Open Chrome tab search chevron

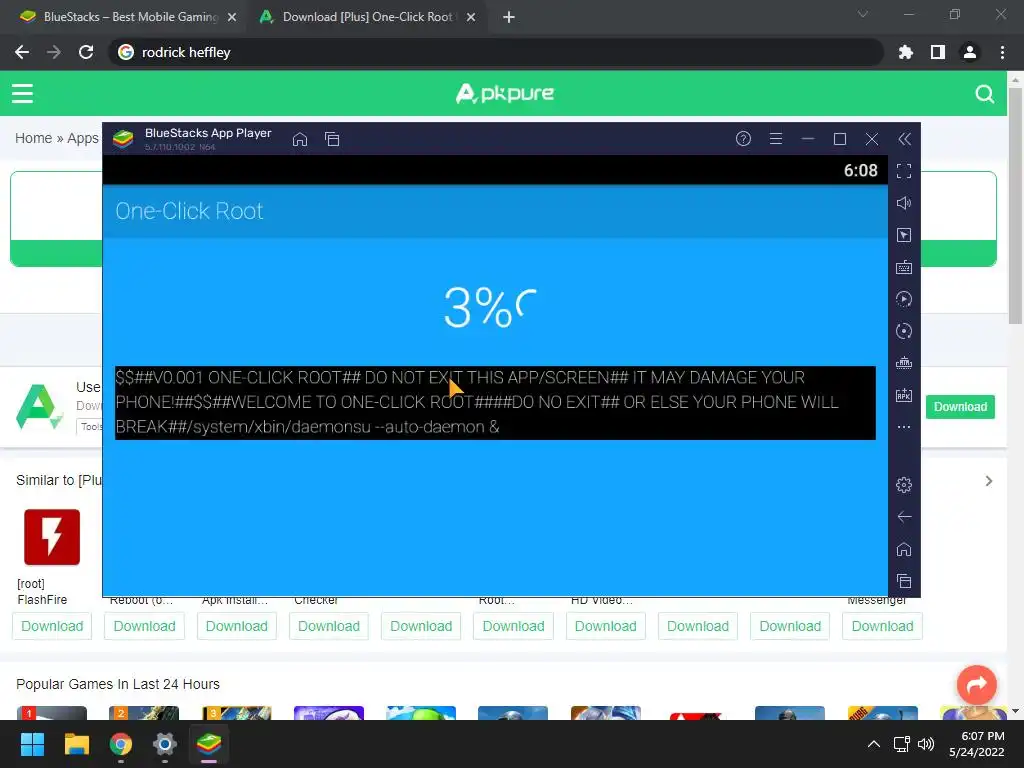tap(863, 14)
